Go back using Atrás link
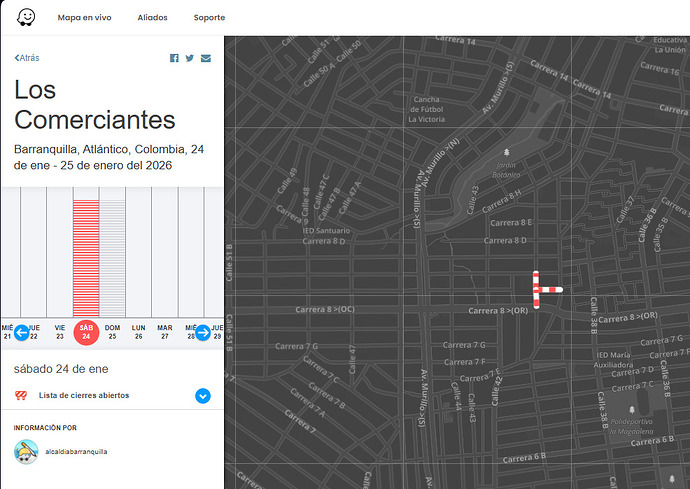Screen dimensions: 690x489 click(x=30, y=59)
